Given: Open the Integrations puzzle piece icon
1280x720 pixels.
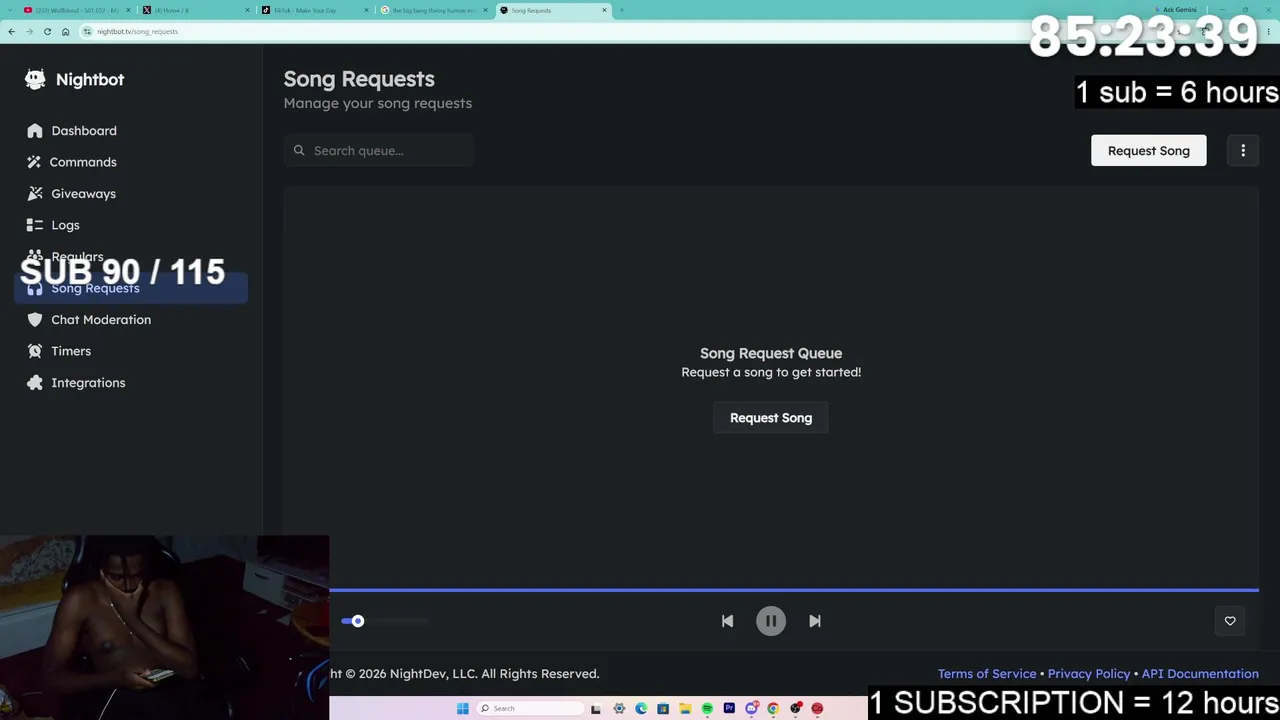Looking at the screenshot, I should pos(35,383).
